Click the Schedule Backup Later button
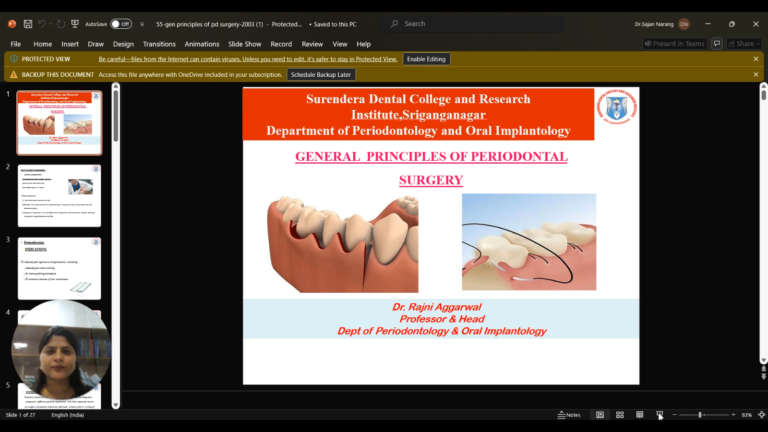768x432 pixels. coord(321,74)
